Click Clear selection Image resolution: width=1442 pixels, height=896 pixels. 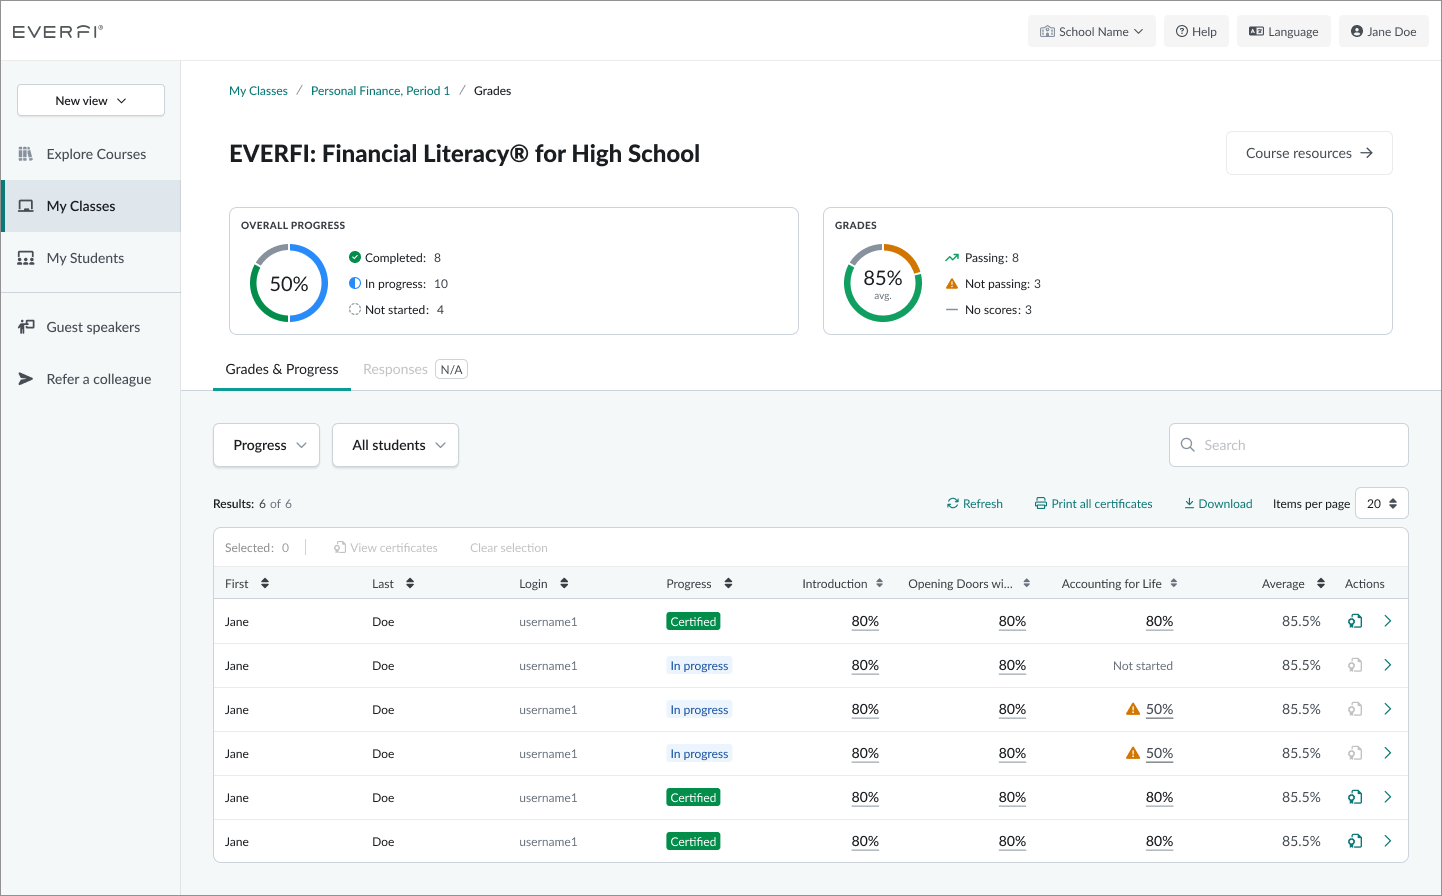click(509, 548)
